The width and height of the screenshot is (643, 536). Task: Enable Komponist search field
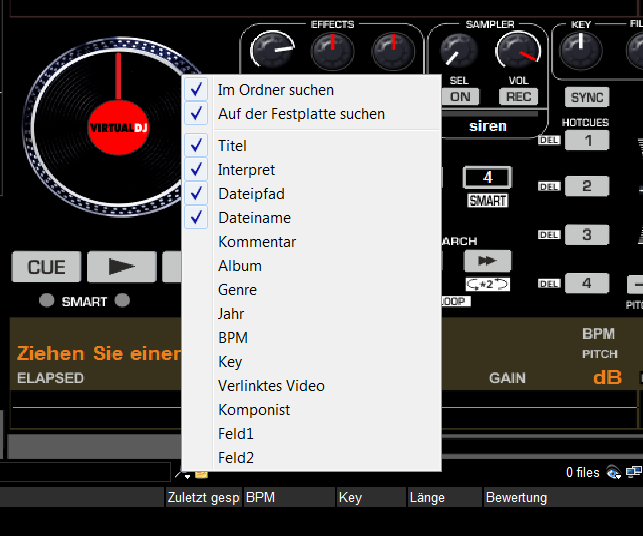coord(311,410)
